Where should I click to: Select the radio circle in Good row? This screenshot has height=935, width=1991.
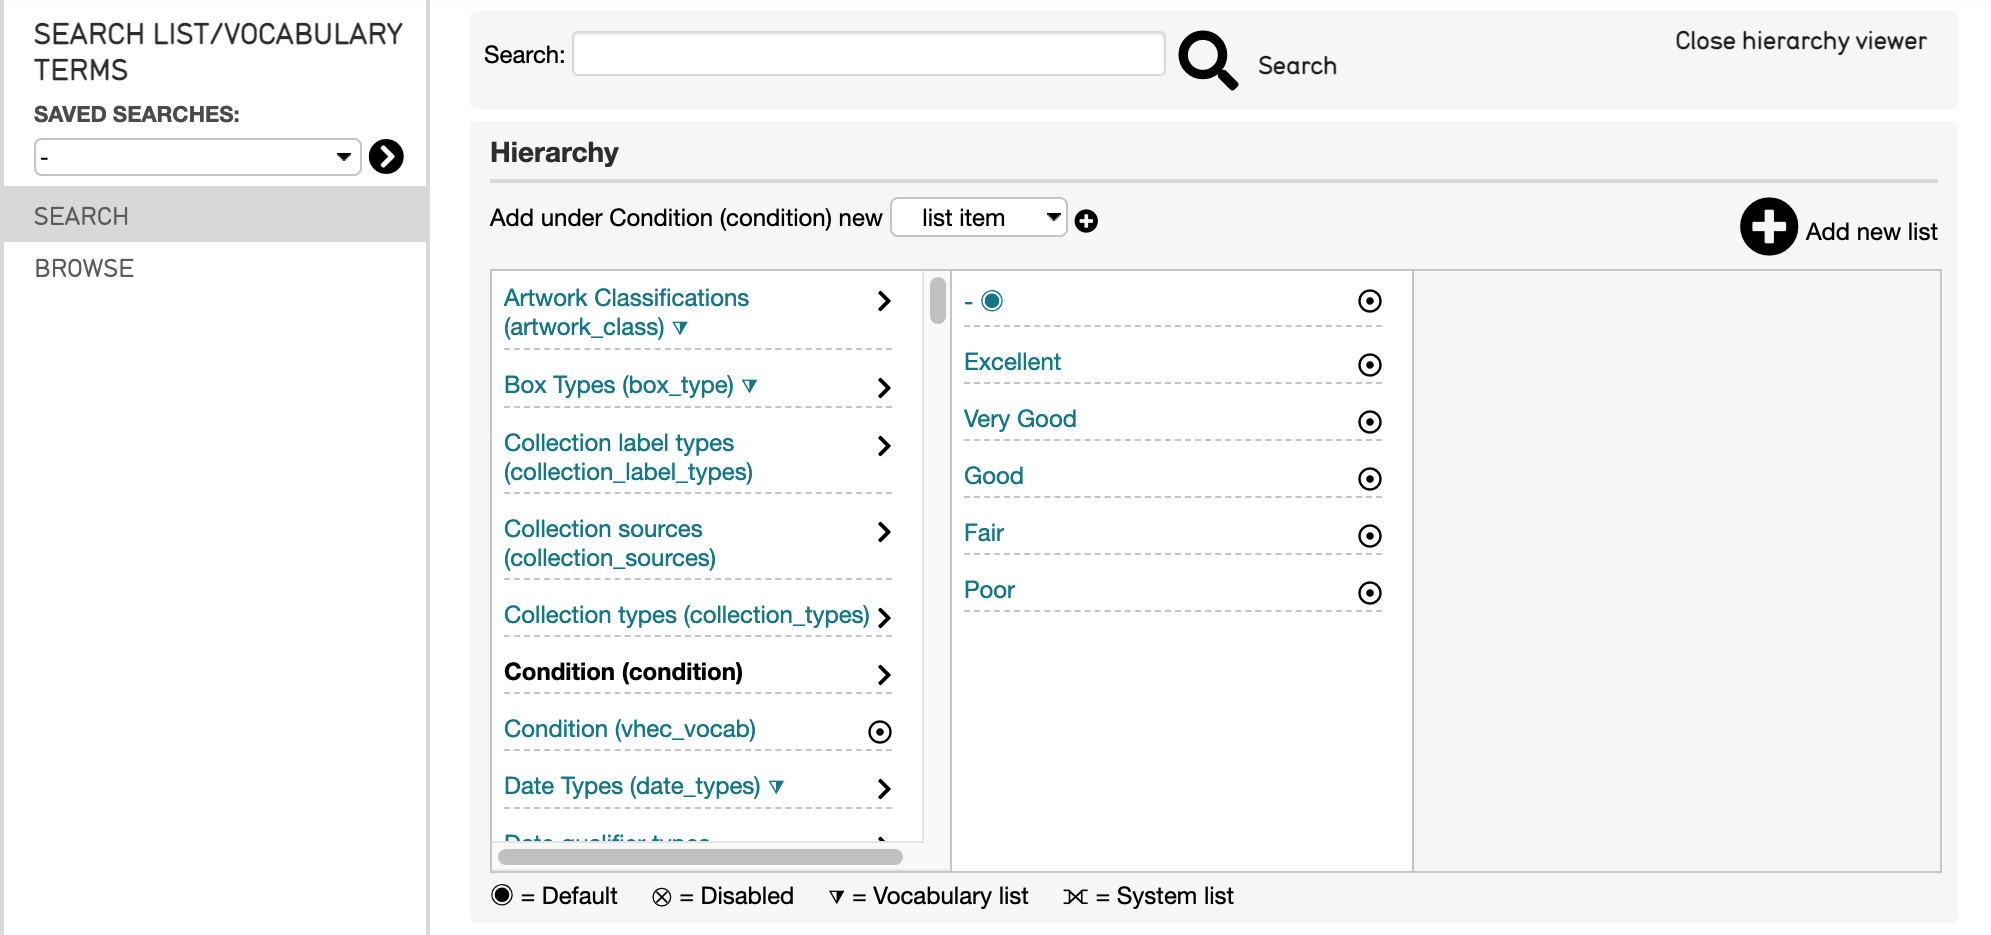1369,479
